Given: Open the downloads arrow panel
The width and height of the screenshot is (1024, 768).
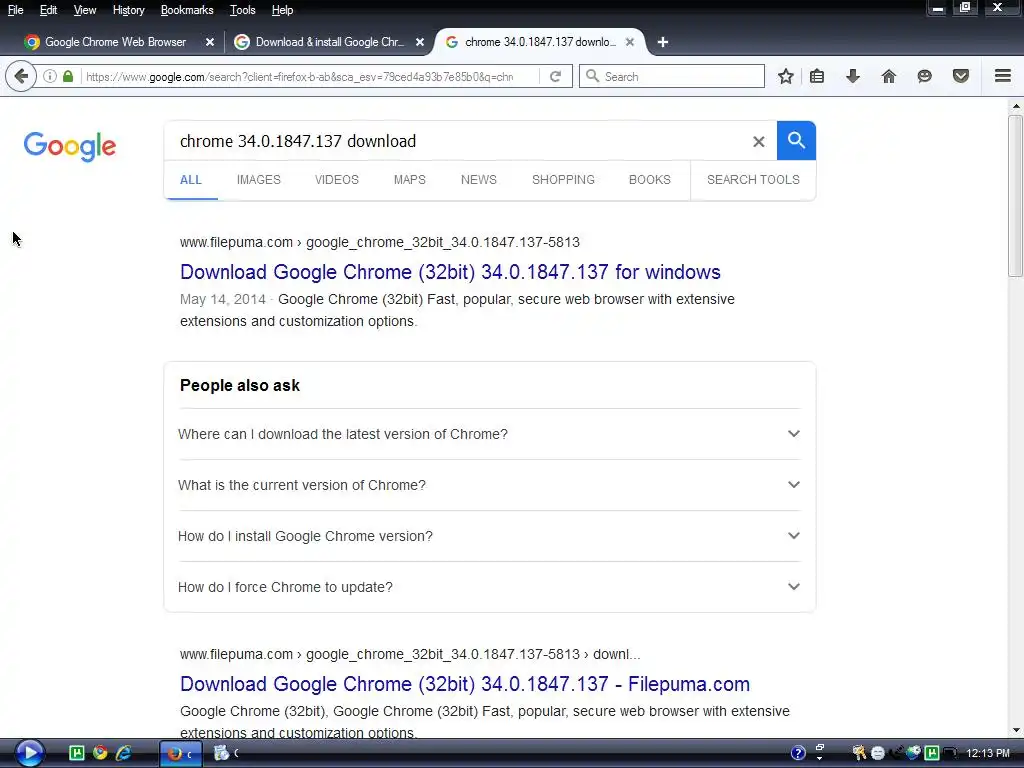Looking at the screenshot, I should coord(853,76).
